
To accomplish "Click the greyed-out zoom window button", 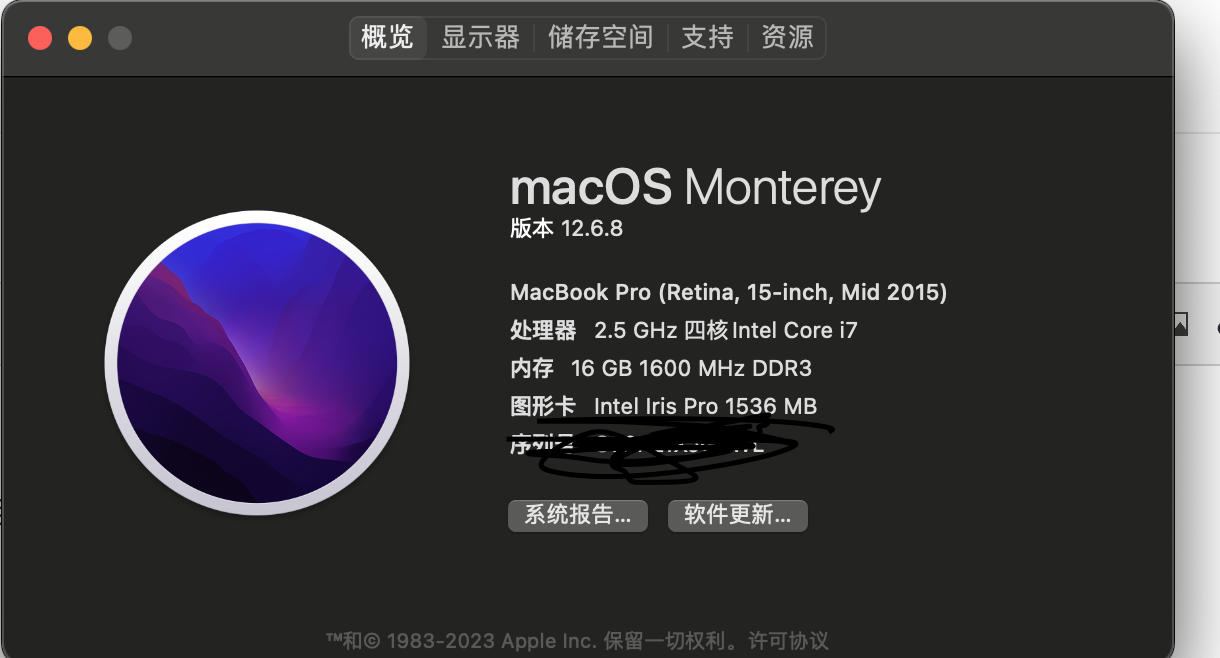I will pos(120,38).
